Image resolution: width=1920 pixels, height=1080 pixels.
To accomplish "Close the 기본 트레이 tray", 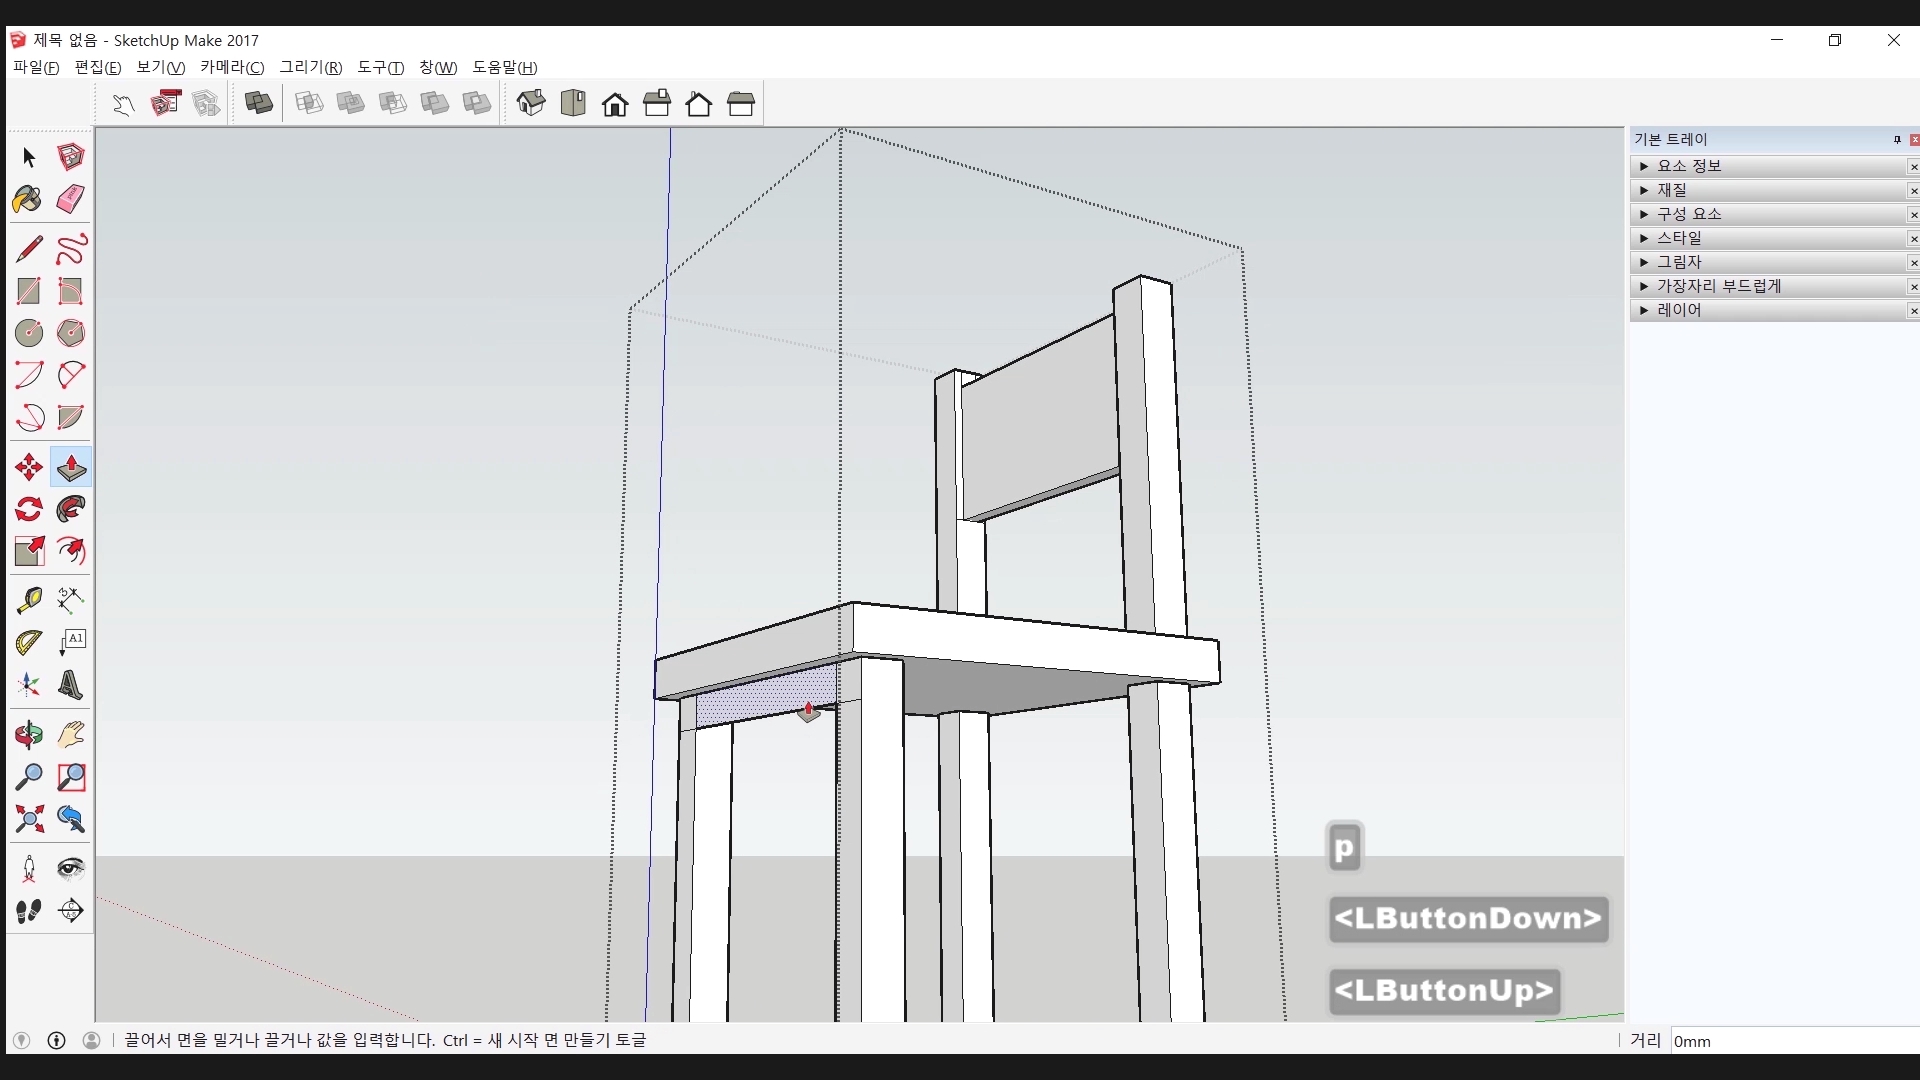I will click(1914, 140).
